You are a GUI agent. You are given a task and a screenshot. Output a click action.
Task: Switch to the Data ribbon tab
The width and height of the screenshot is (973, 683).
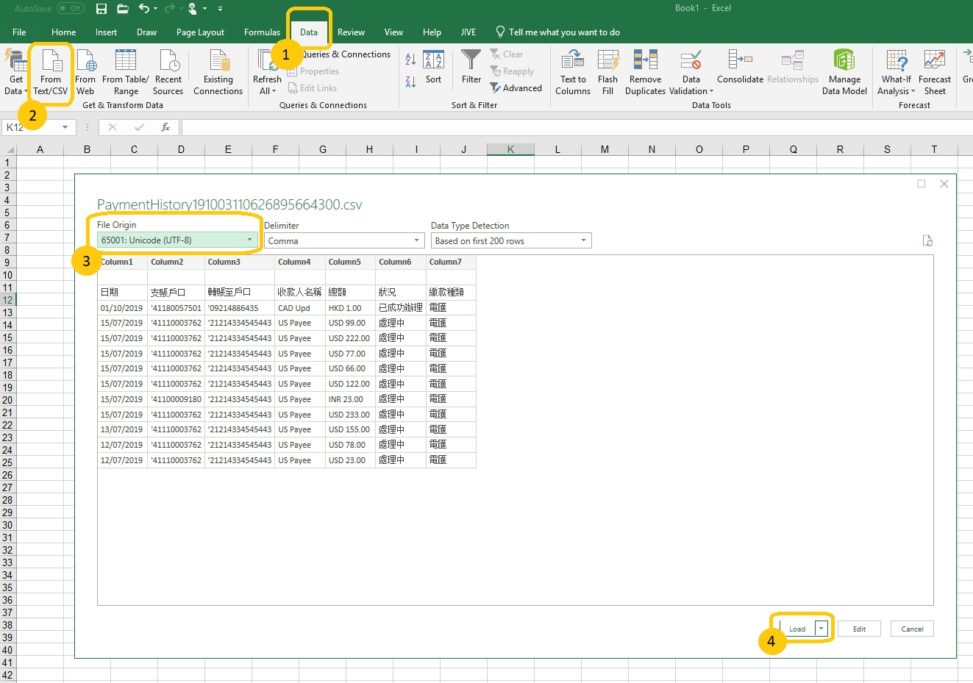coord(309,32)
